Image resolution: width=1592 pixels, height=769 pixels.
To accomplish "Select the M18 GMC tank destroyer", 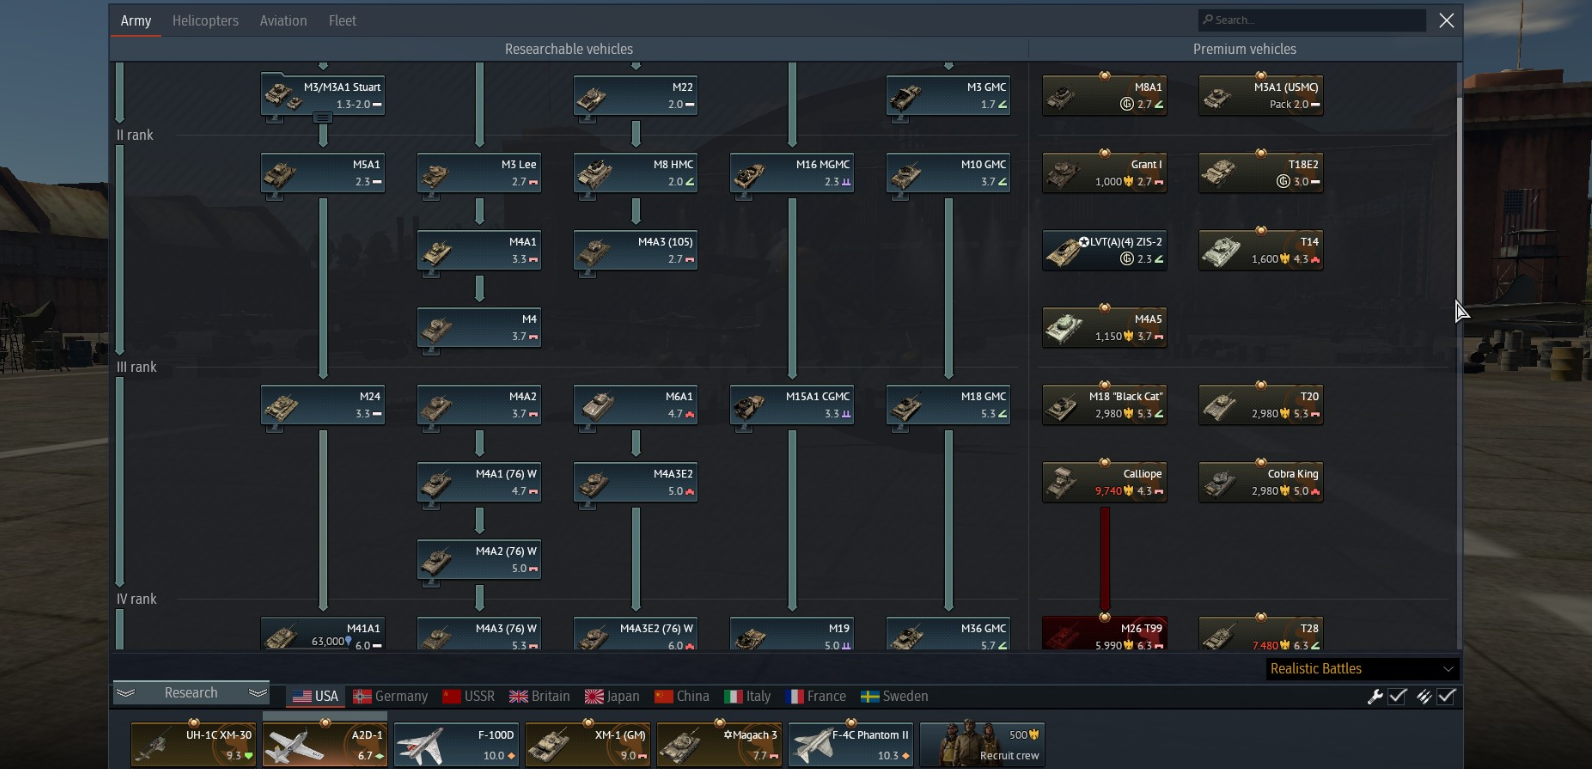I will (948, 405).
